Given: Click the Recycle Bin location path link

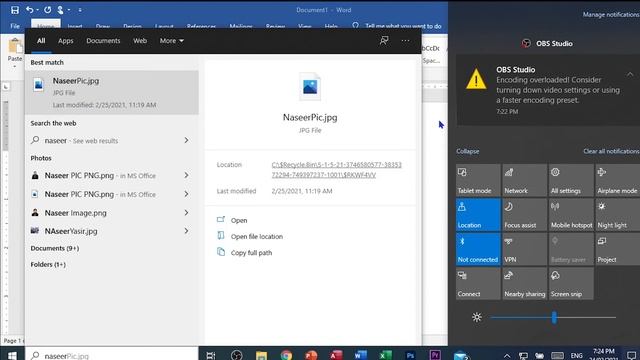Looking at the screenshot, I should click(x=336, y=170).
